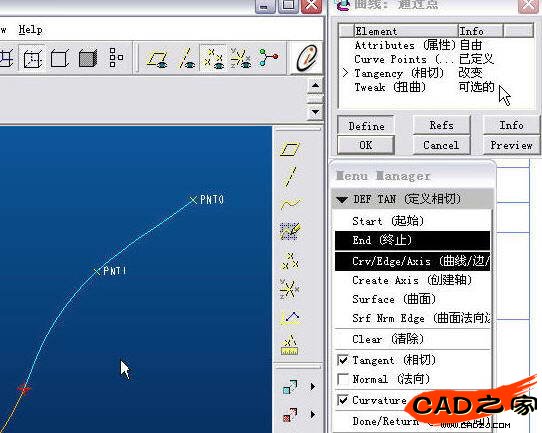Toggle datum points display icon
This screenshot has width=542, height=433.
click(213, 58)
